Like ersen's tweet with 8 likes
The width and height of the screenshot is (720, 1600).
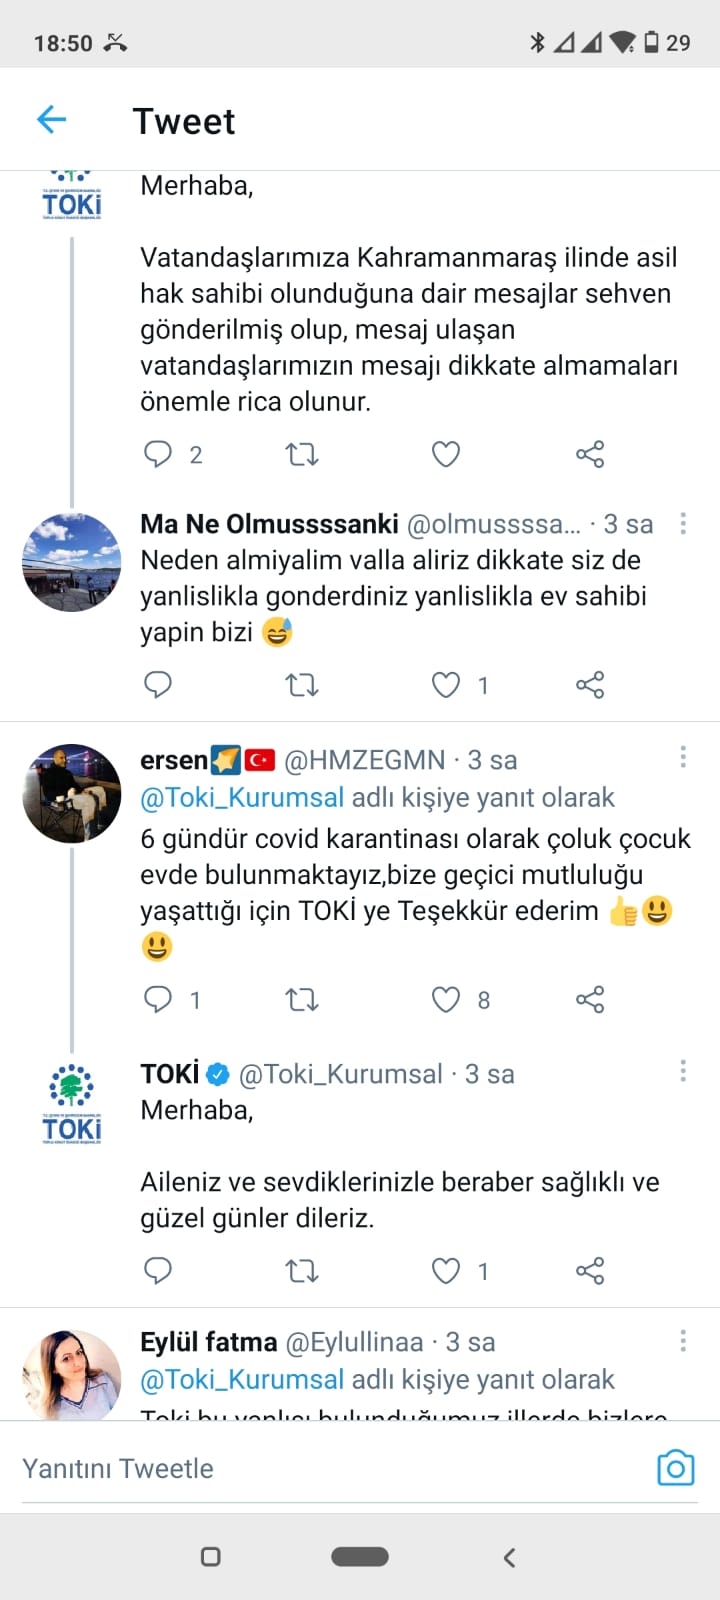[x=445, y=999]
